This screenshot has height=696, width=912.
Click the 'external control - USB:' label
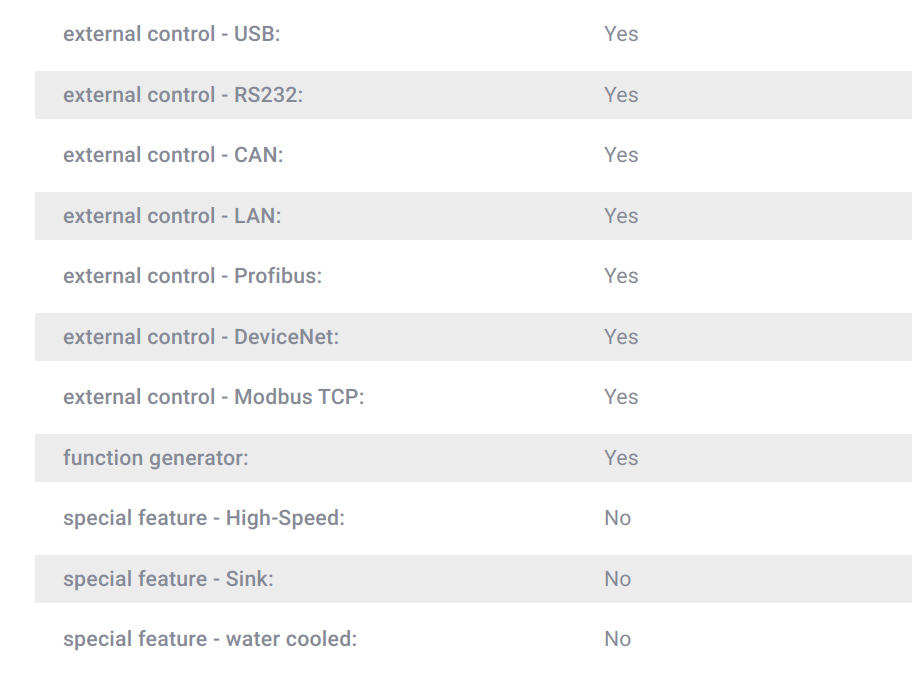(x=172, y=34)
